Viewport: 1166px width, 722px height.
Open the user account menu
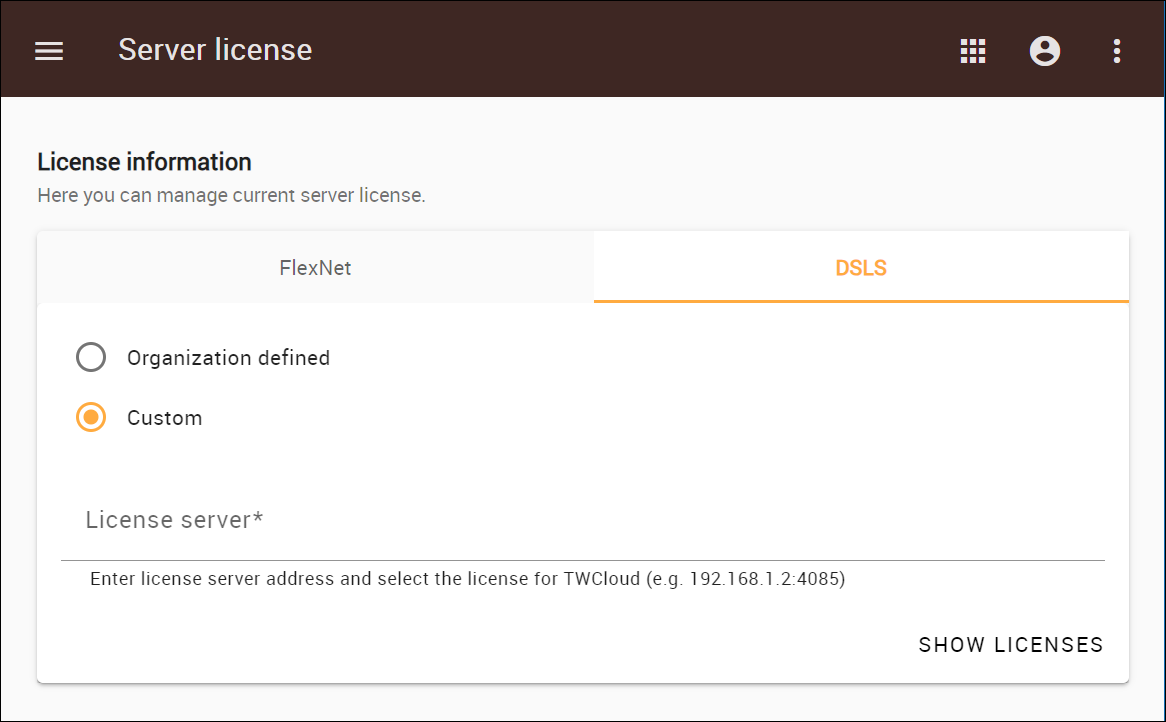(x=1045, y=51)
